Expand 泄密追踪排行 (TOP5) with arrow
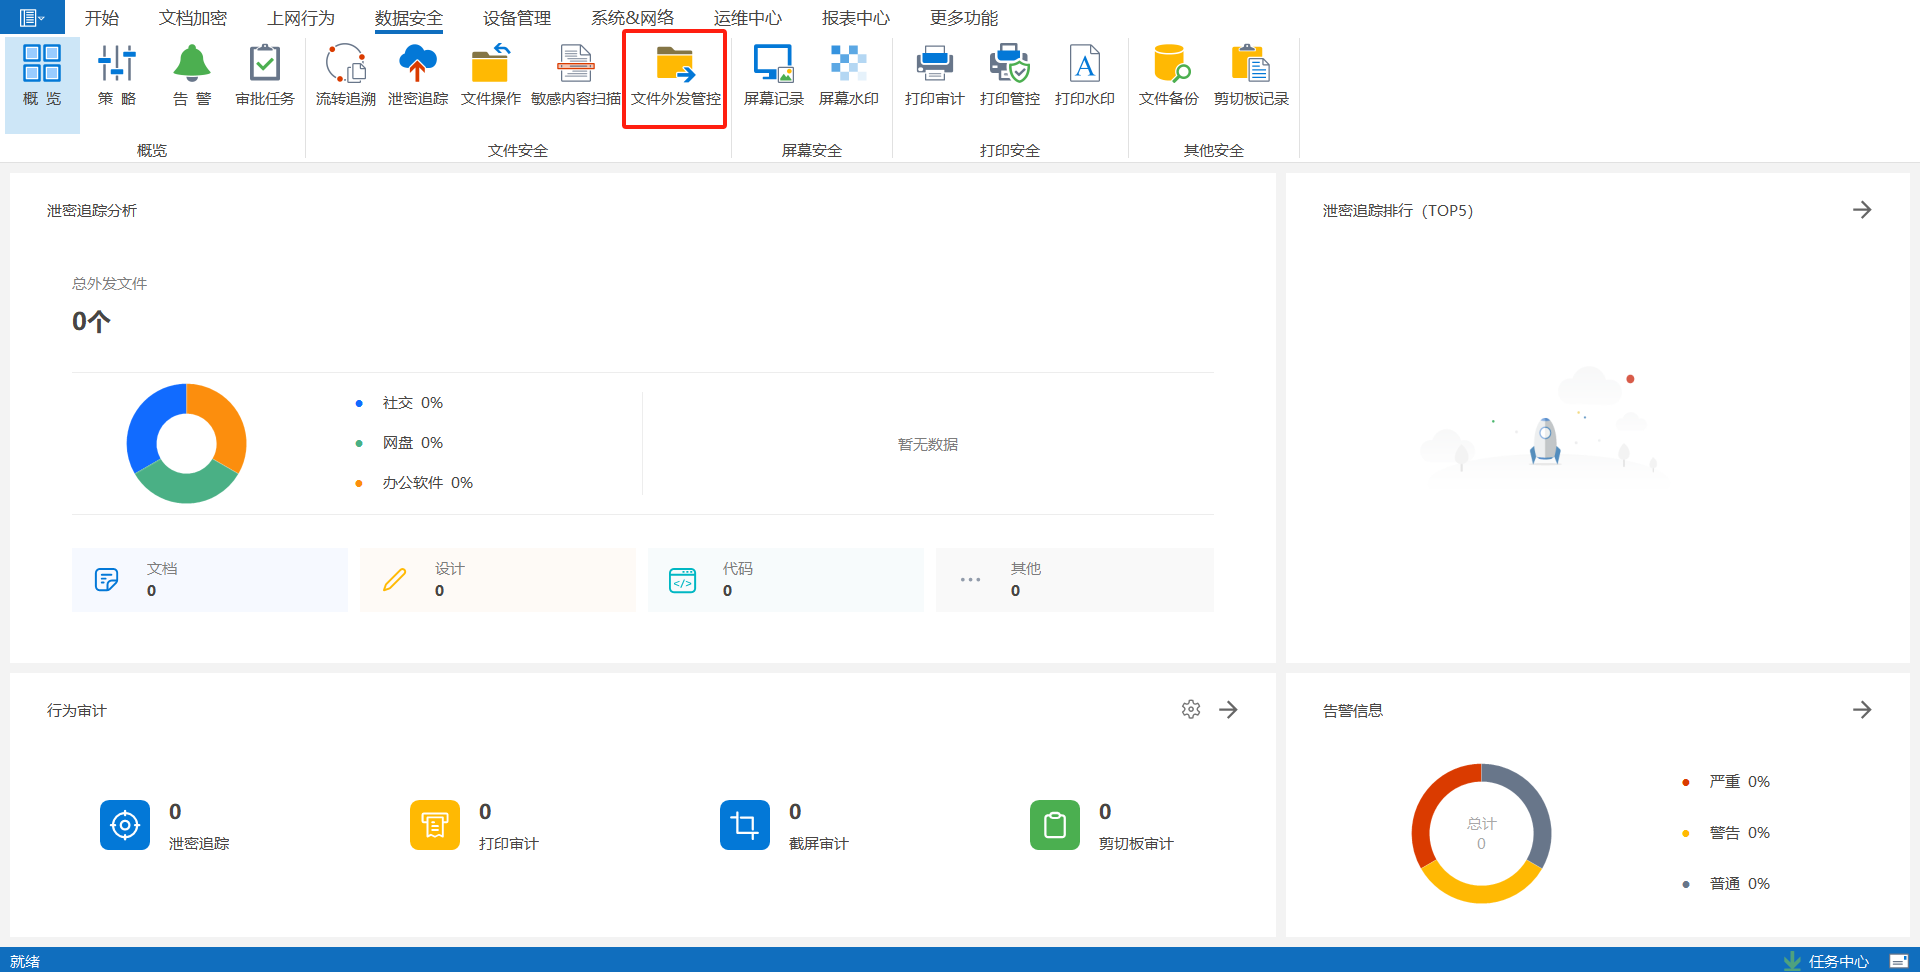 (x=1861, y=210)
